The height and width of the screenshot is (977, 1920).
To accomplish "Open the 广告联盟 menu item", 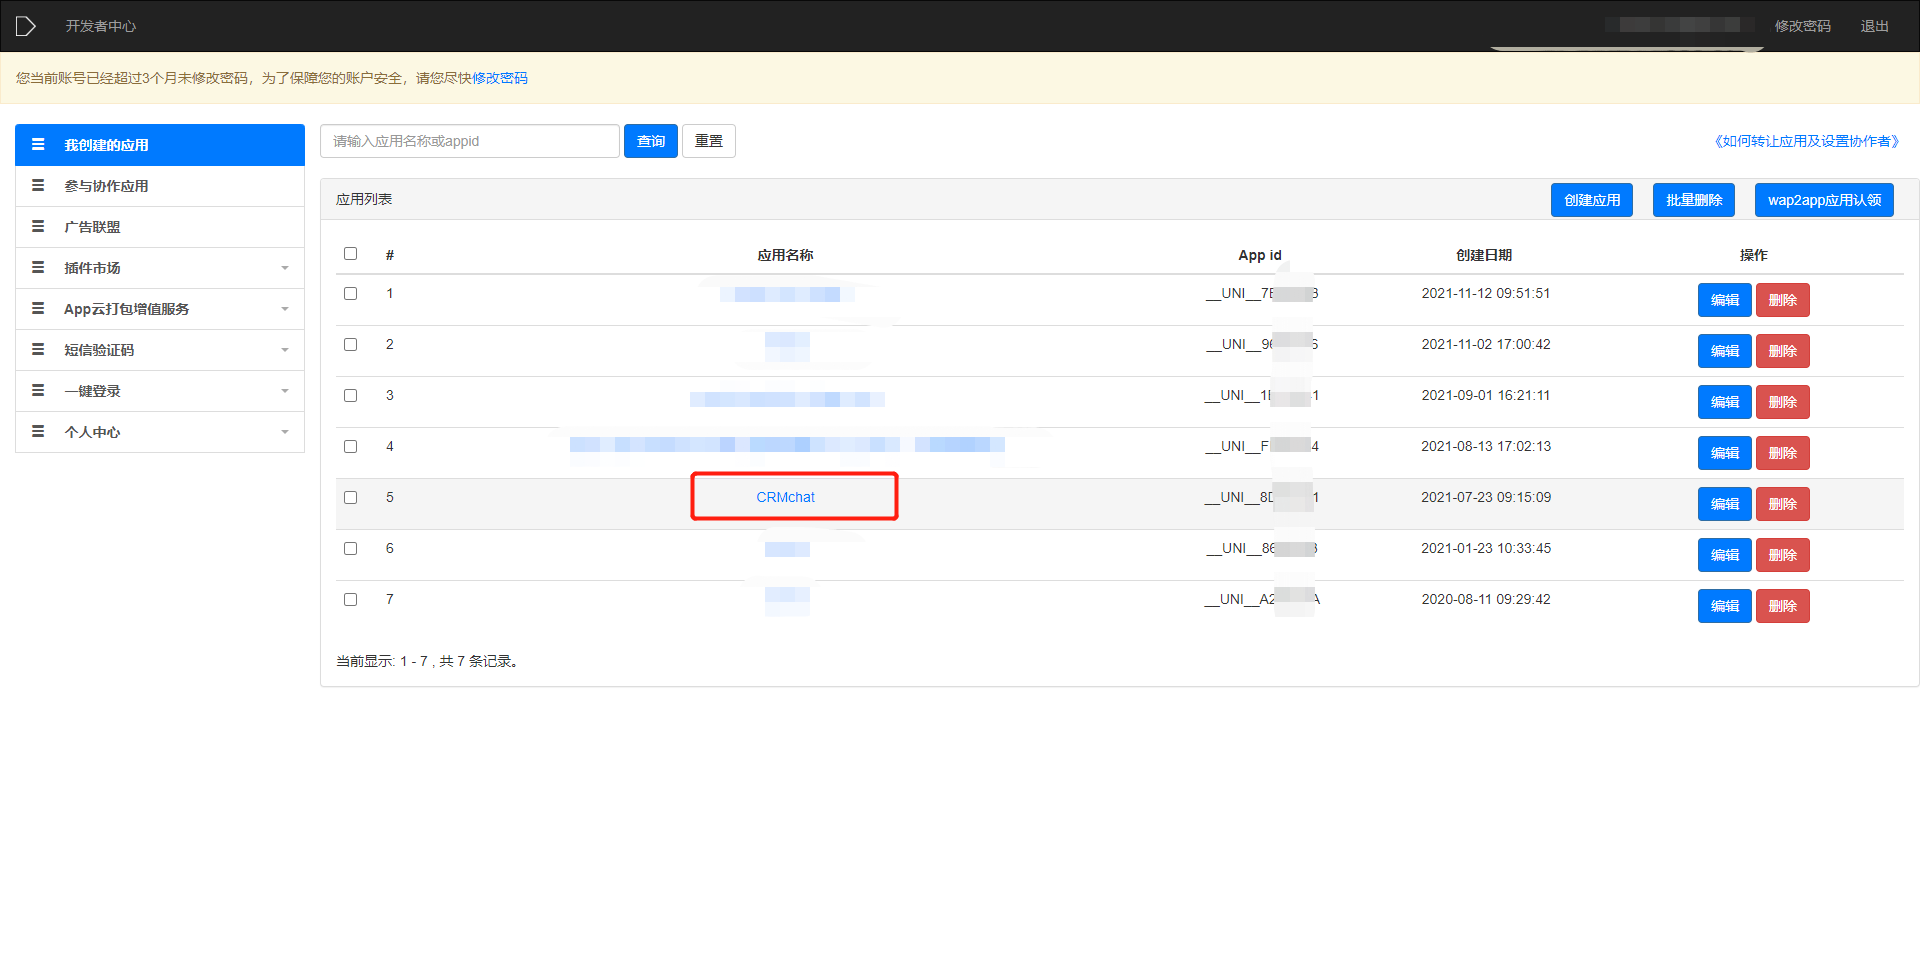I will [92, 227].
